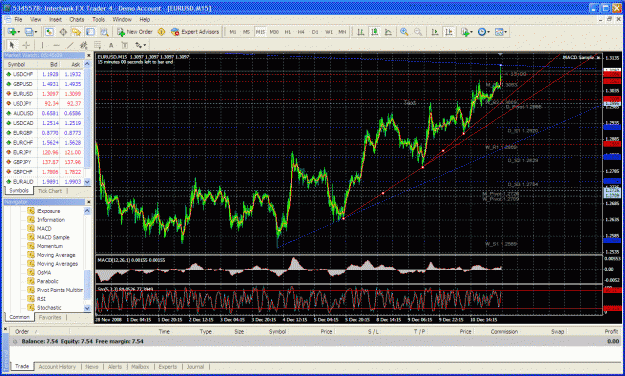Click Market Watch scroll-down arrow
The width and height of the screenshot is (625, 376).
[87, 182]
